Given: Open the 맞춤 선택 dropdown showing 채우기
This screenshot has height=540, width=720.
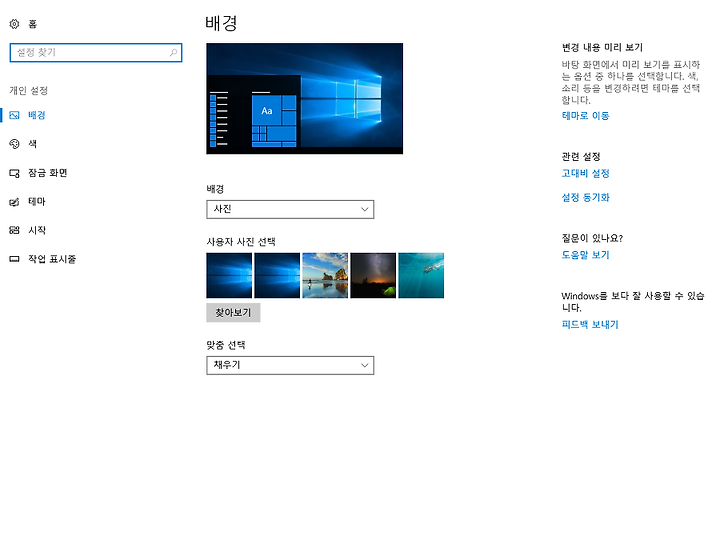Looking at the screenshot, I should [x=290, y=366].
